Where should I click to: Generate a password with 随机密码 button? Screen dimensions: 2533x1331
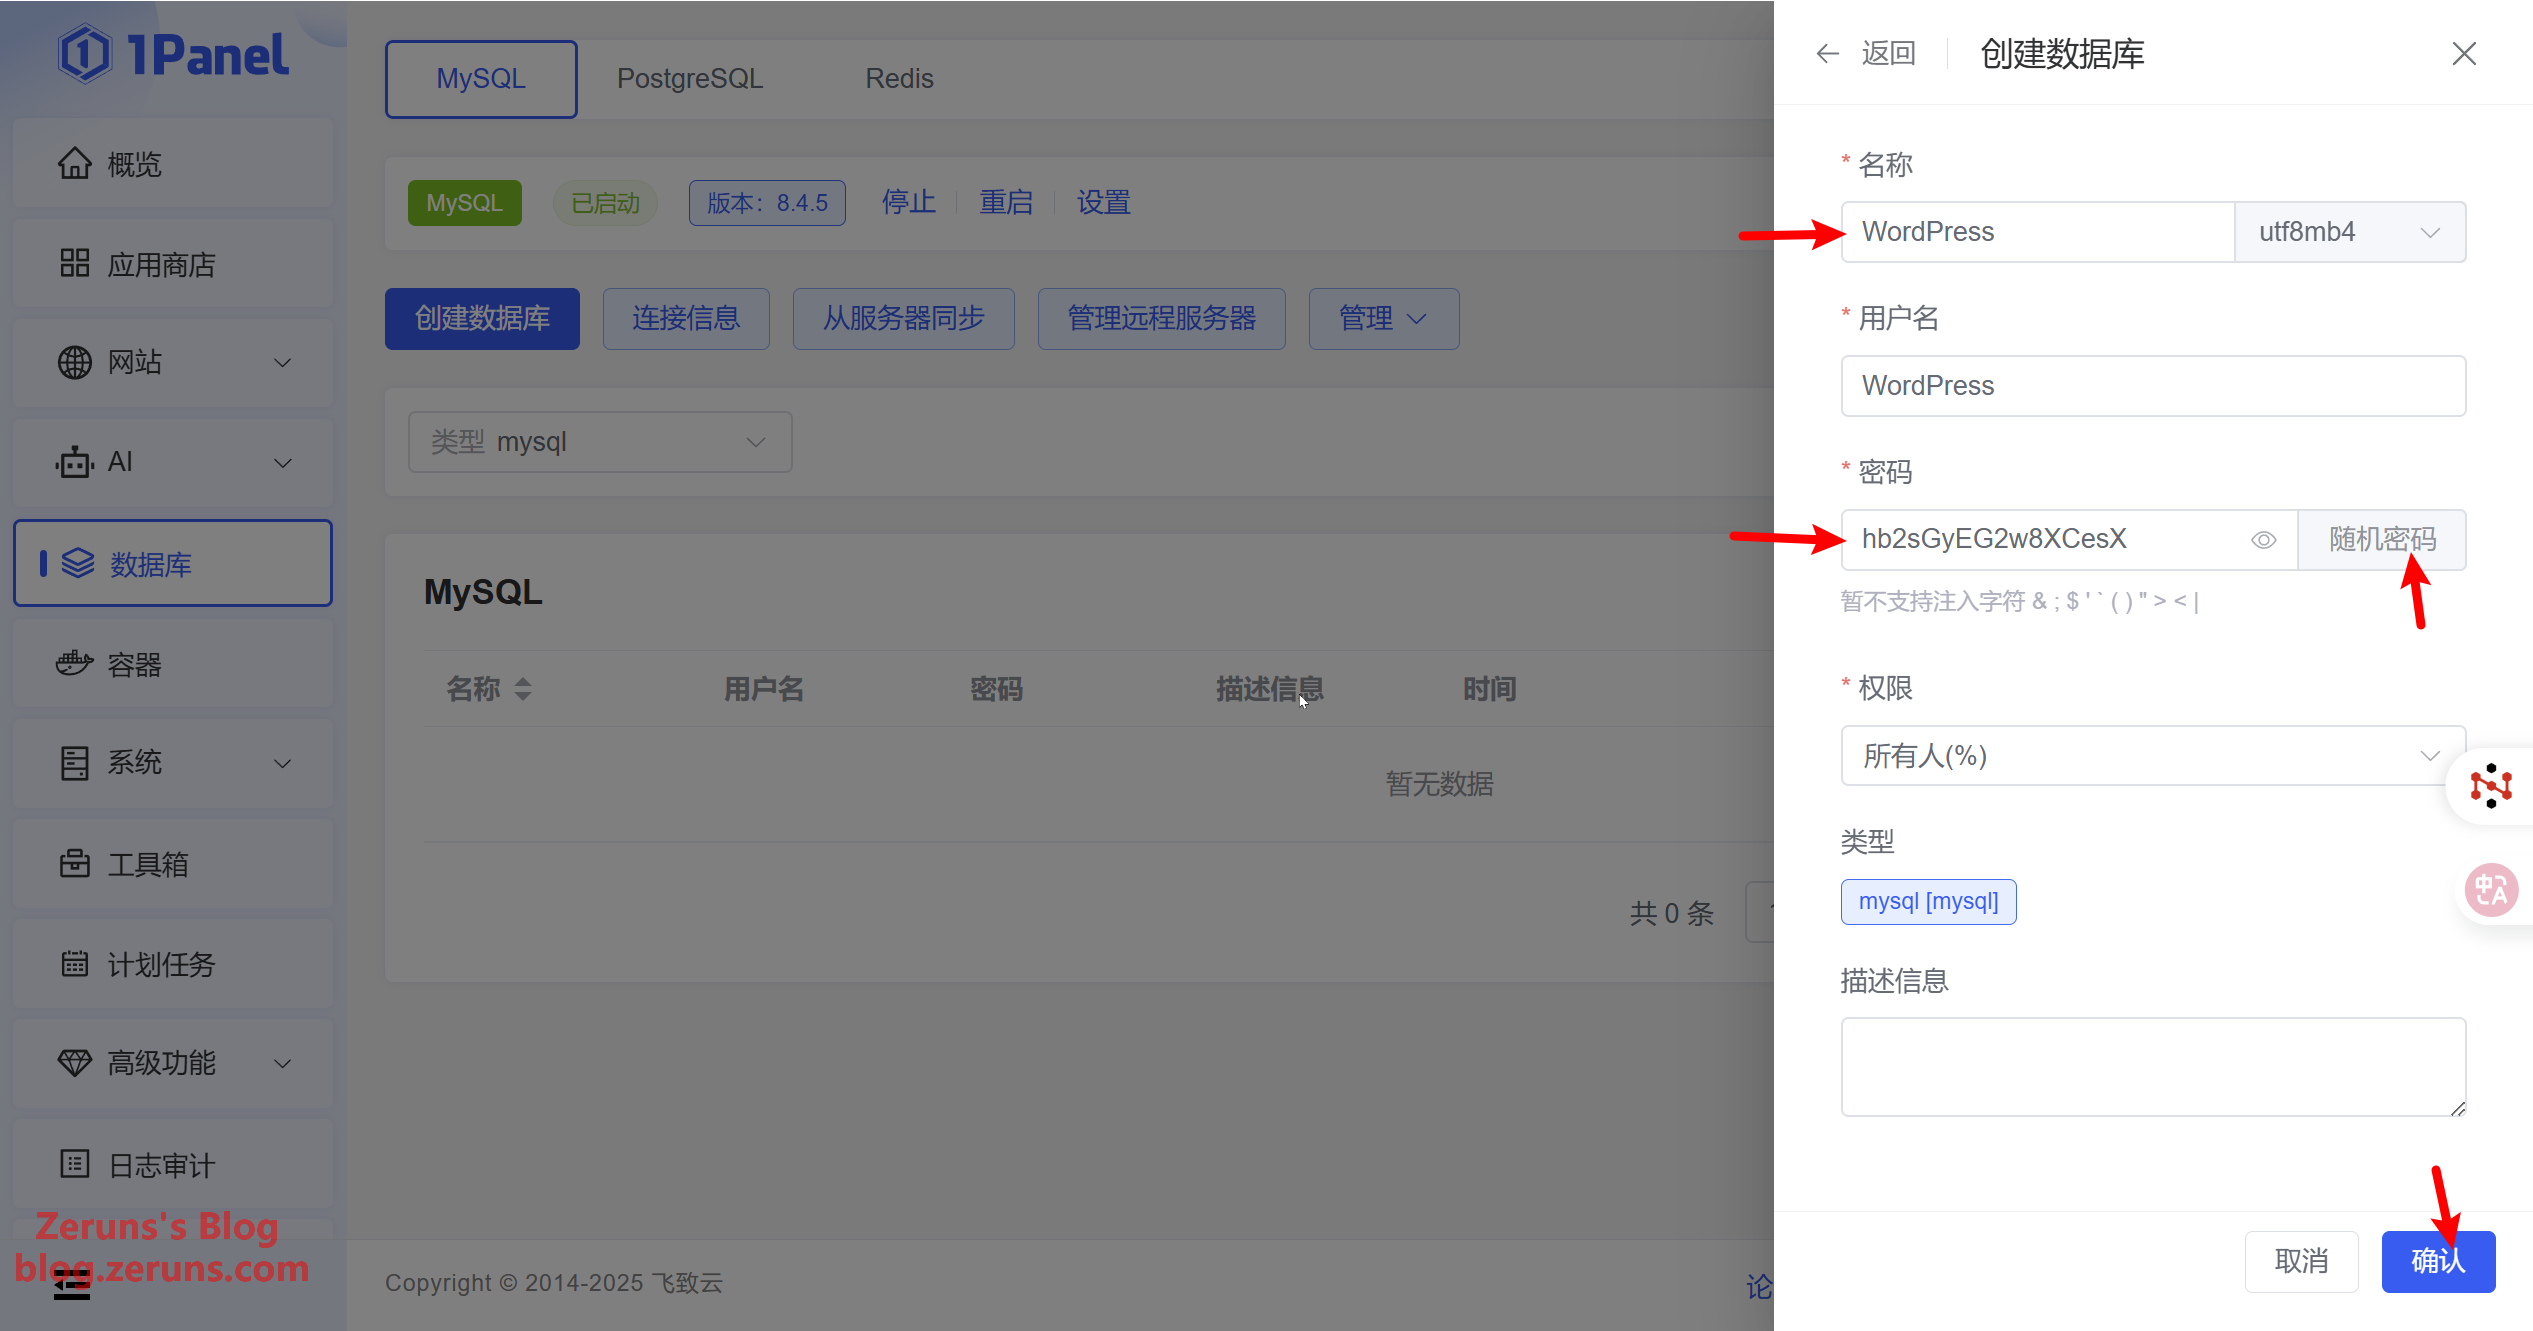[x=2382, y=540]
